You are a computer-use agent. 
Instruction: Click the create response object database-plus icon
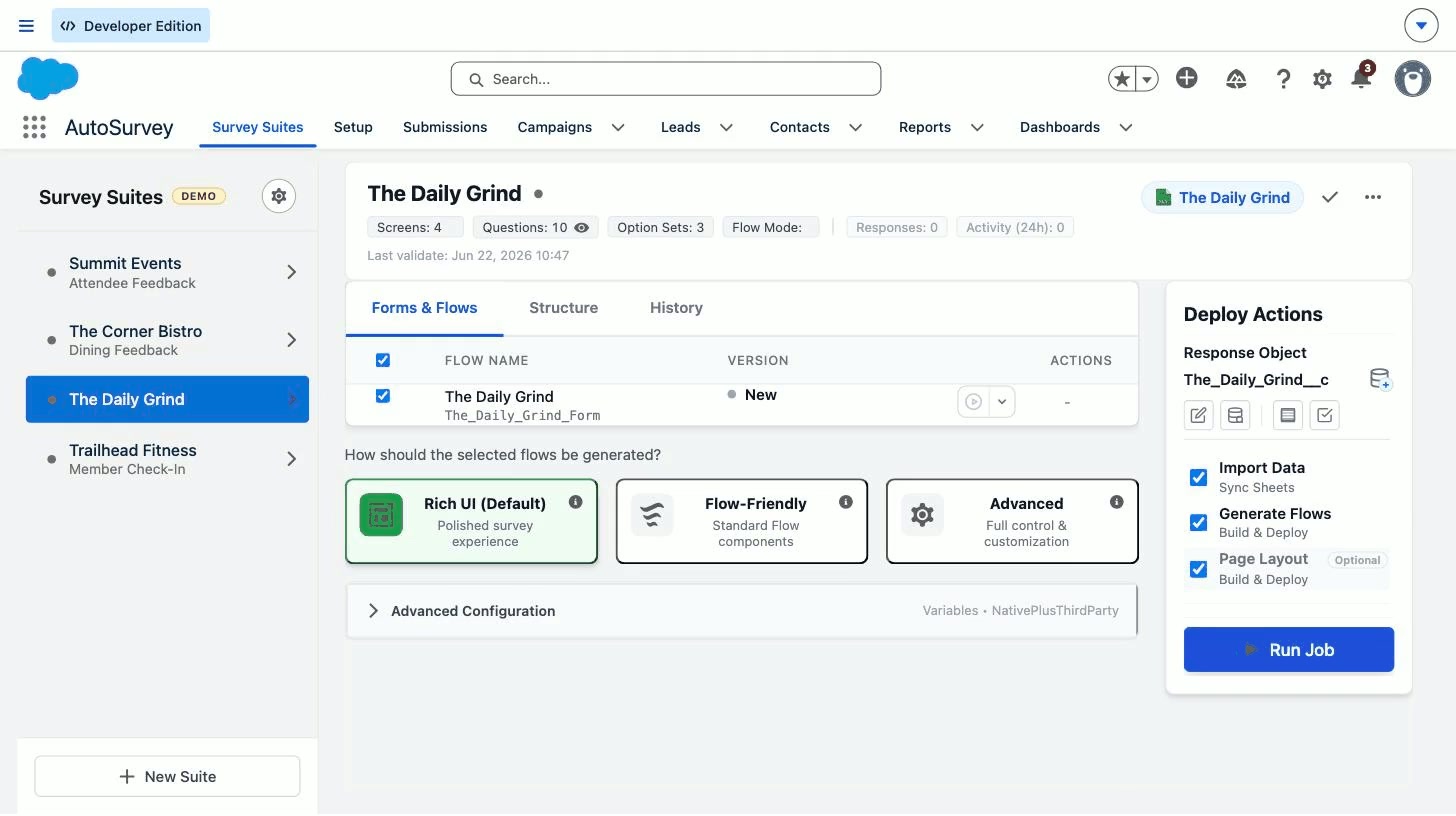pos(1380,380)
